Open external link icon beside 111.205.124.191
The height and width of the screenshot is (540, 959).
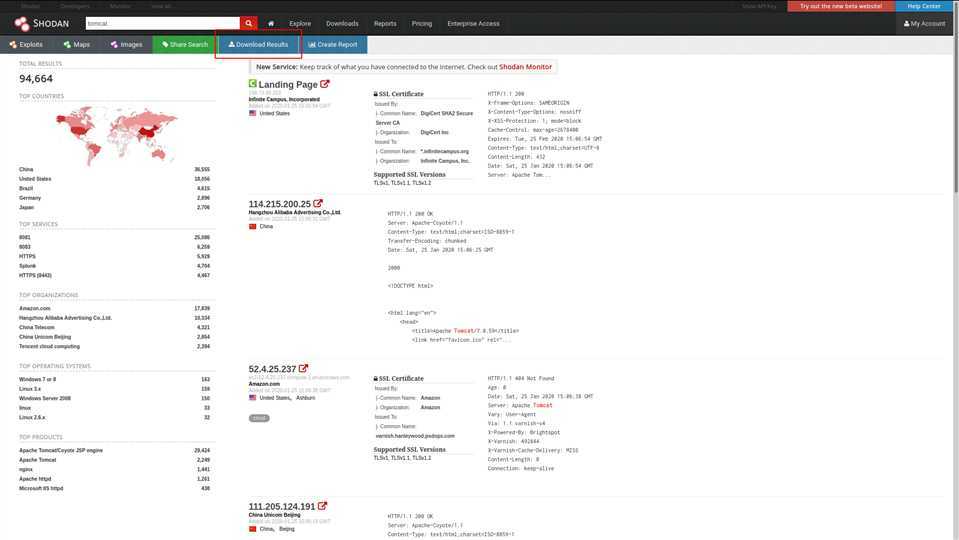click(322, 506)
